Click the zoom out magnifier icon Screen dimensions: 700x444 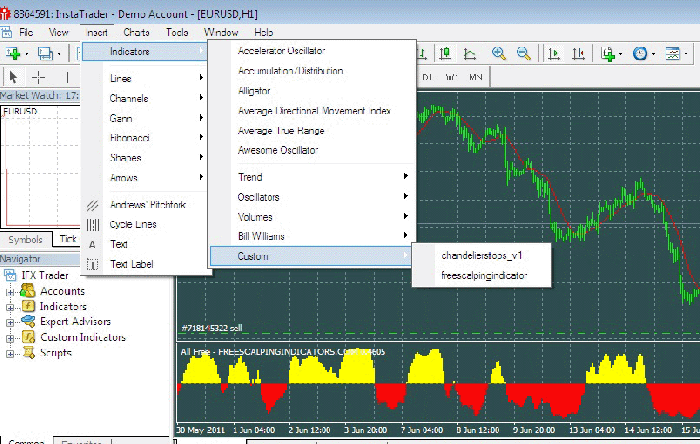[x=522, y=53]
